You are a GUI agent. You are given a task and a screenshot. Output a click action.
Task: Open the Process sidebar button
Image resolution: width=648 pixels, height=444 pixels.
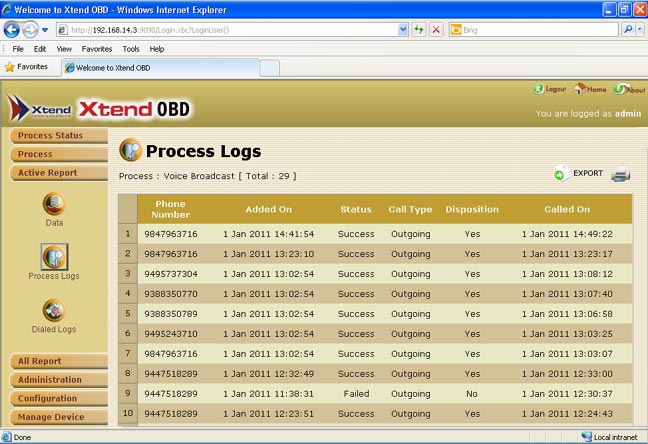click(x=59, y=154)
